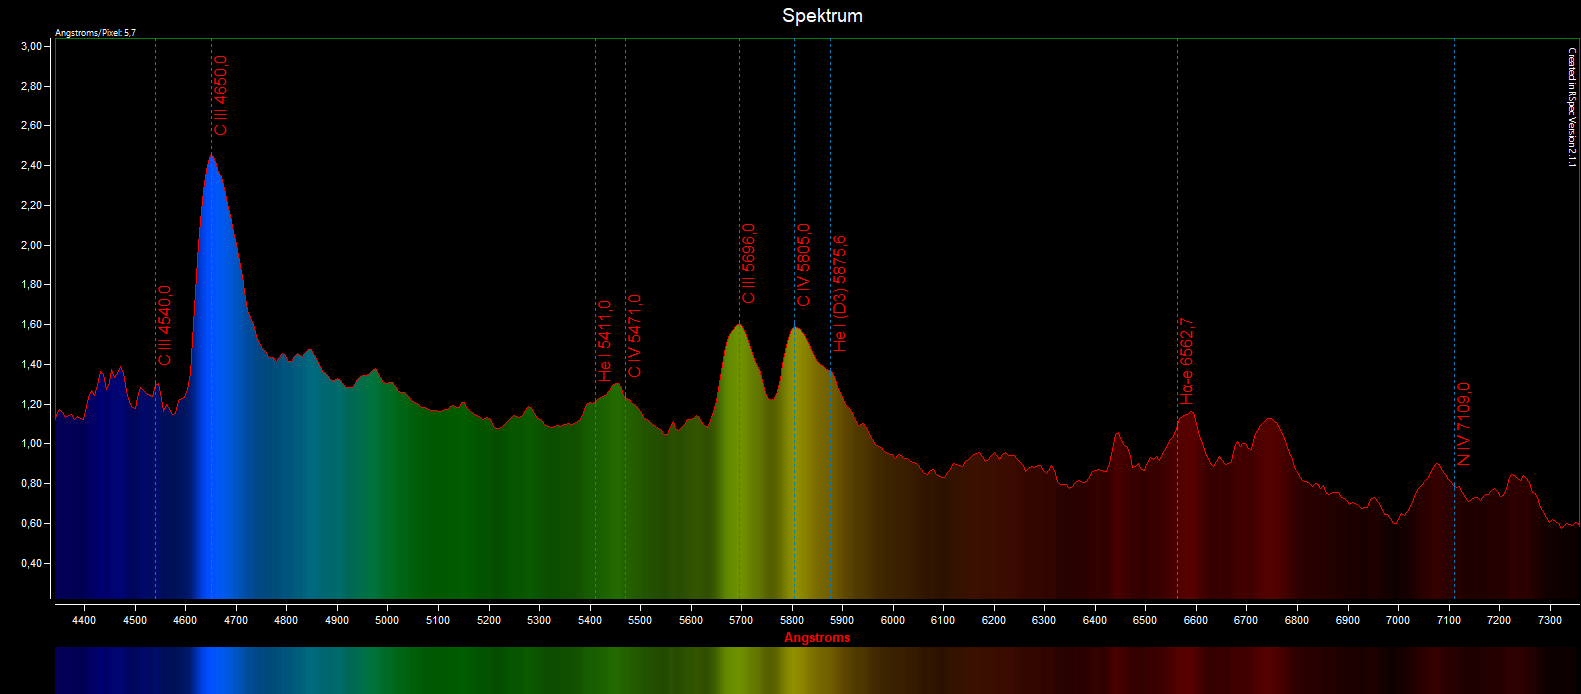Select x-axis tick label "7100"
Viewport: 1581px width, 694px height.
pos(1449,620)
